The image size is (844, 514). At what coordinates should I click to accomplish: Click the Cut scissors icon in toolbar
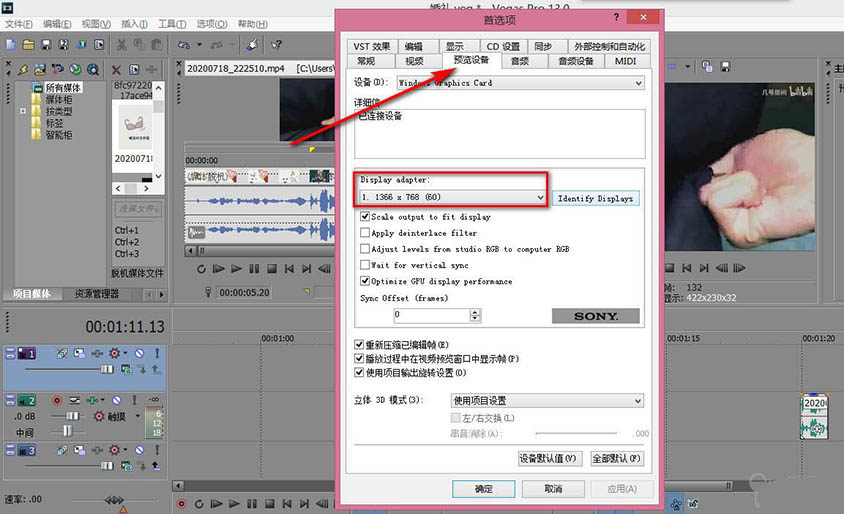pyautogui.click(x=122, y=45)
